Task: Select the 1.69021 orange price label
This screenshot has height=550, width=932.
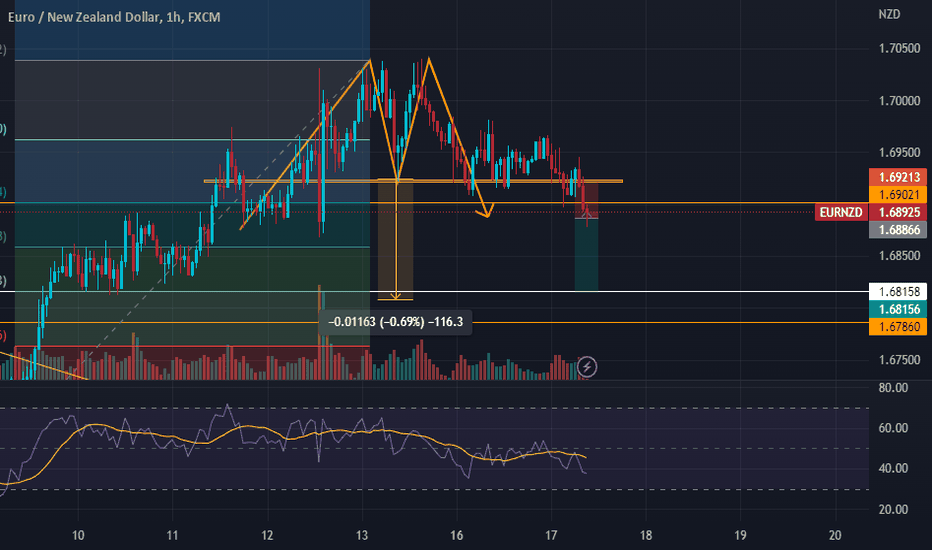Action: [898, 194]
